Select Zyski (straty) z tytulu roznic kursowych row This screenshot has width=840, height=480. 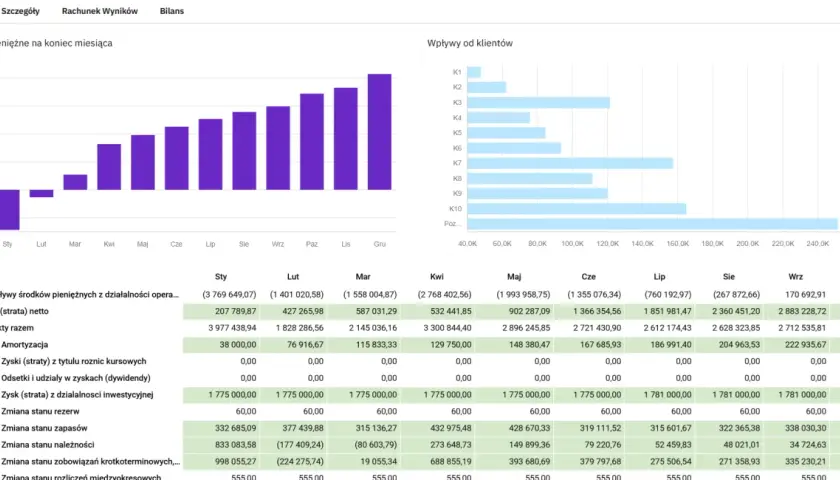[x=73, y=361]
